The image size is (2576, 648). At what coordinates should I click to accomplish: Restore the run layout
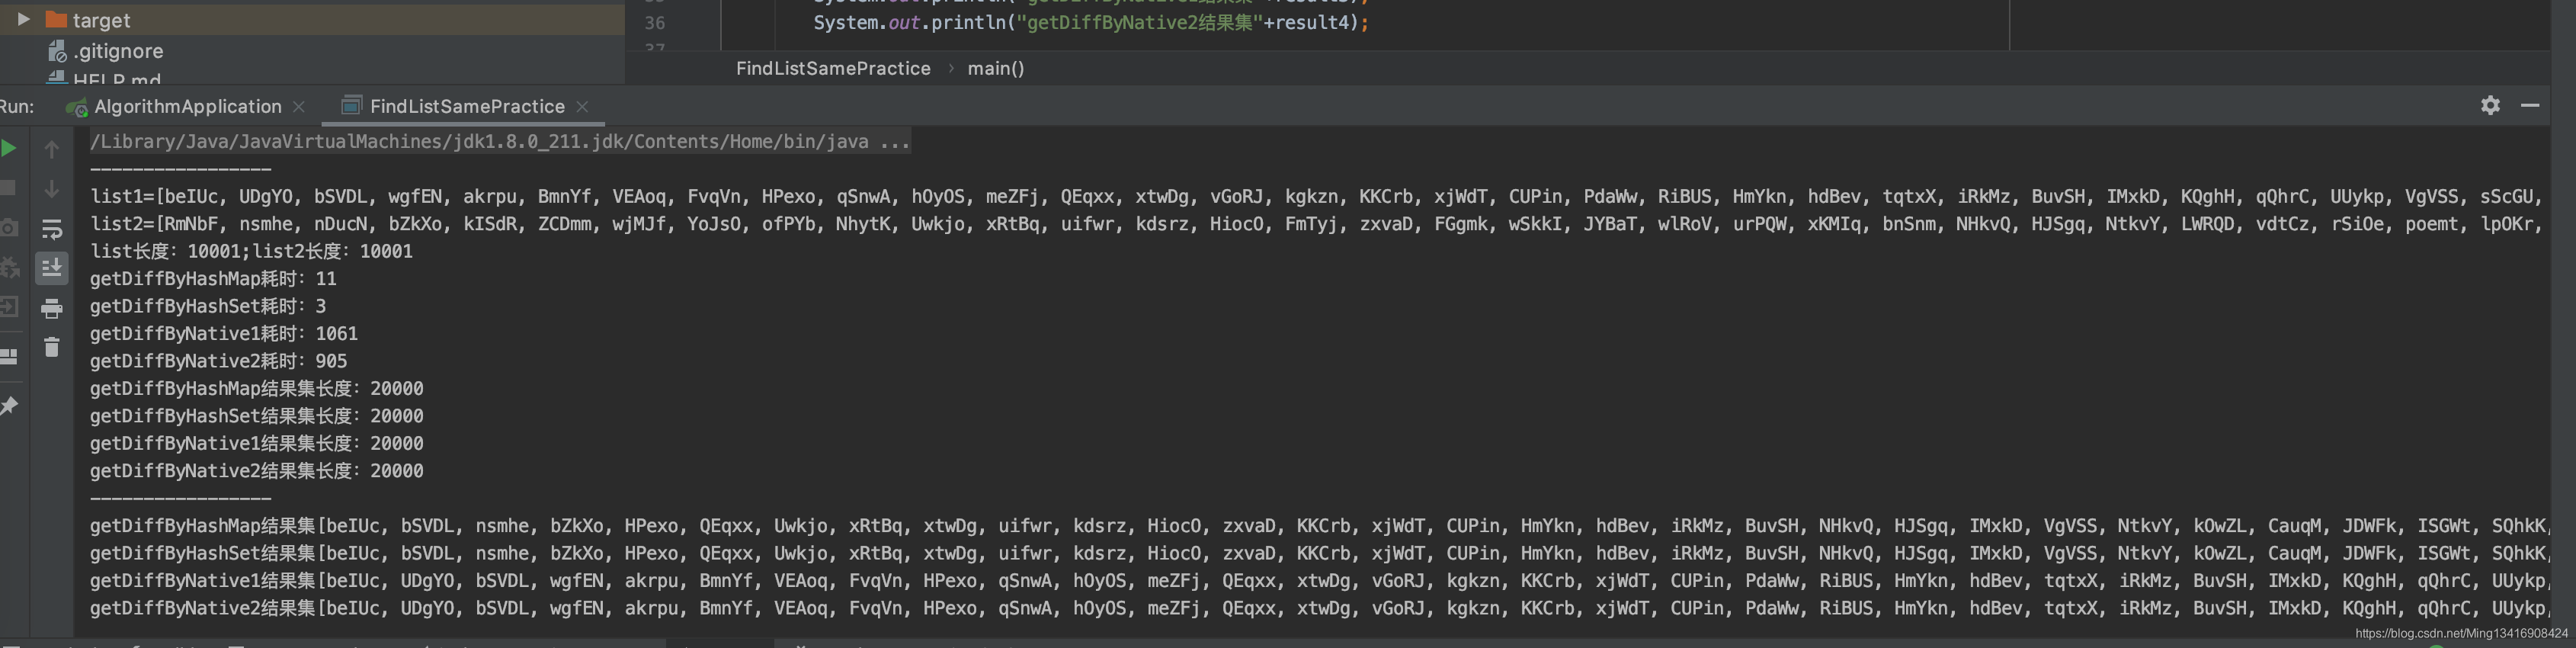[x=8, y=356]
